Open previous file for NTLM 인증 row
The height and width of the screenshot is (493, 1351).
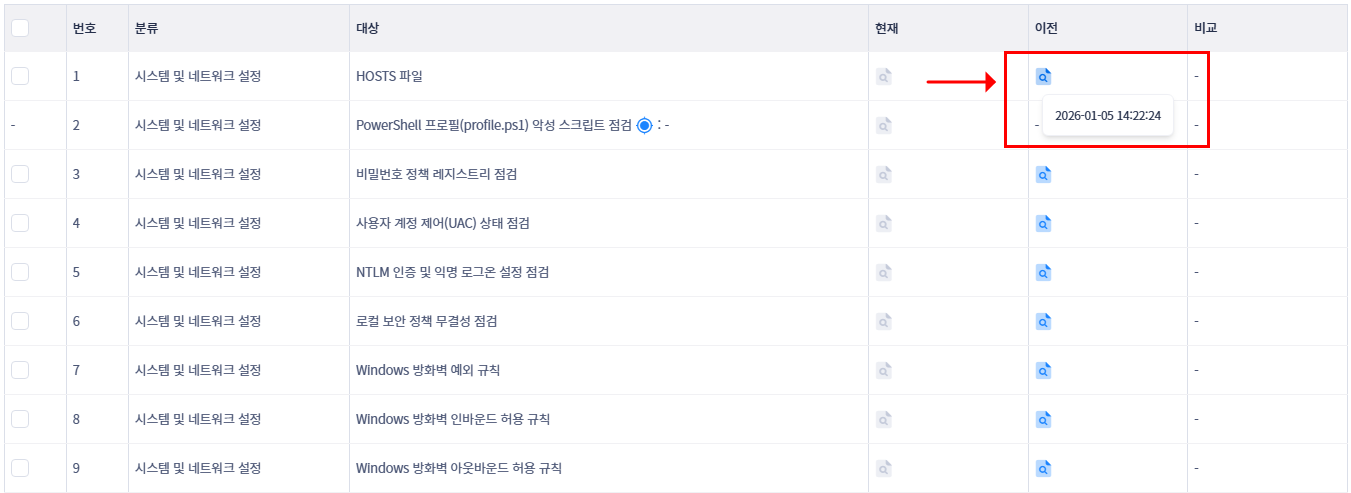coord(1043,272)
